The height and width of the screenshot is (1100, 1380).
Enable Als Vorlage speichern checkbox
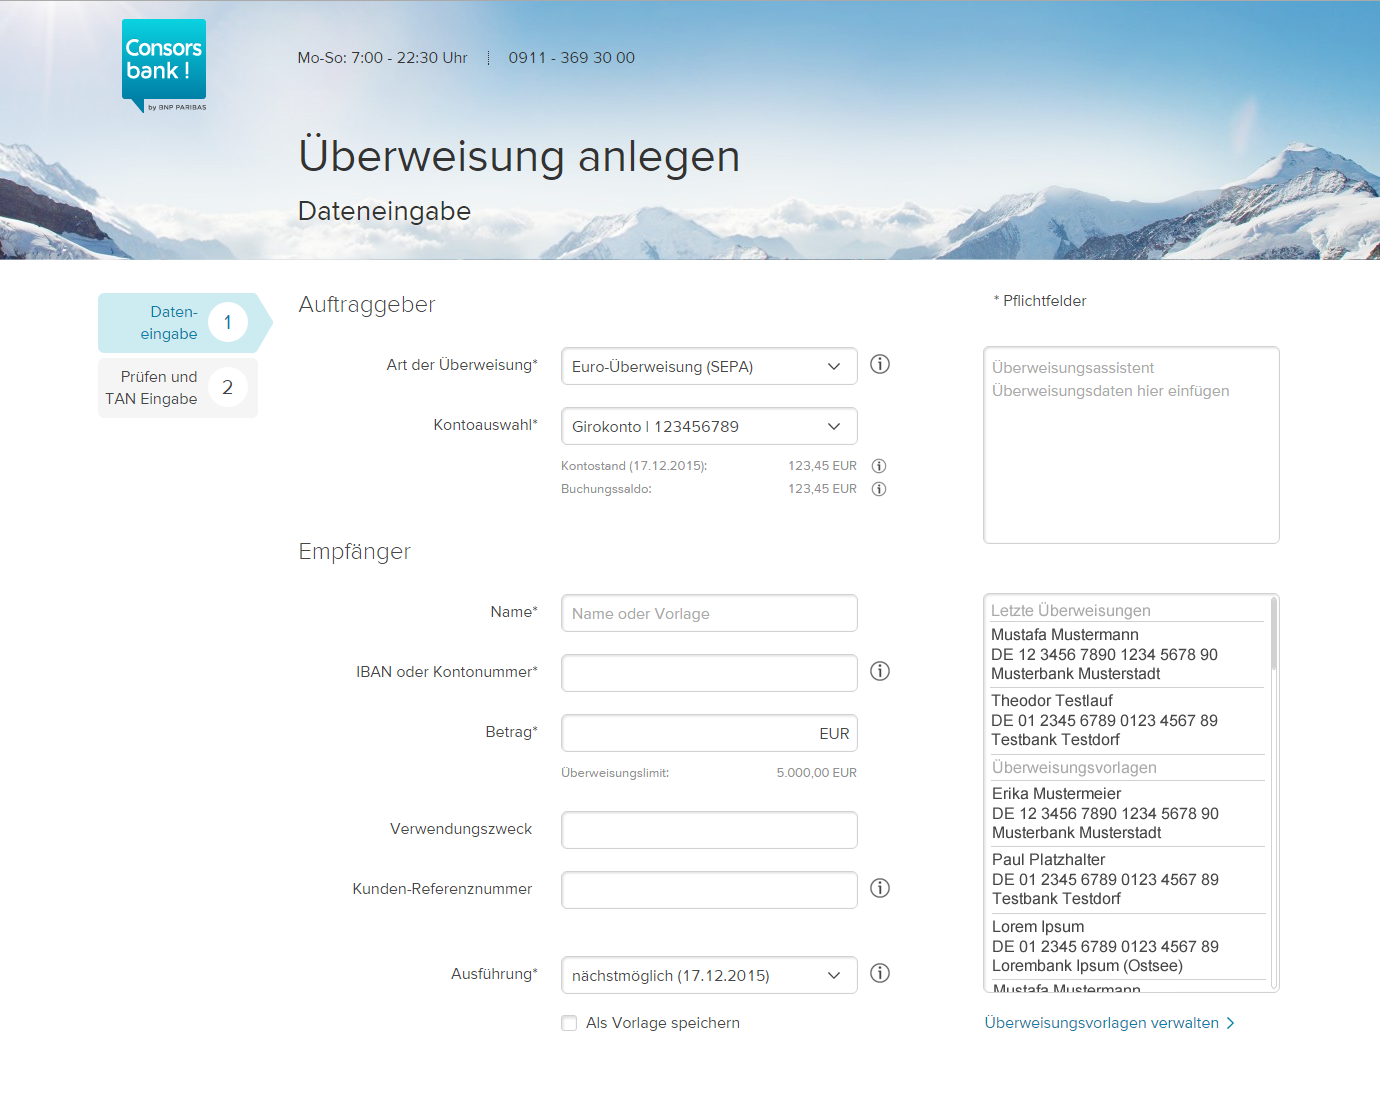[x=569, y=1023]
